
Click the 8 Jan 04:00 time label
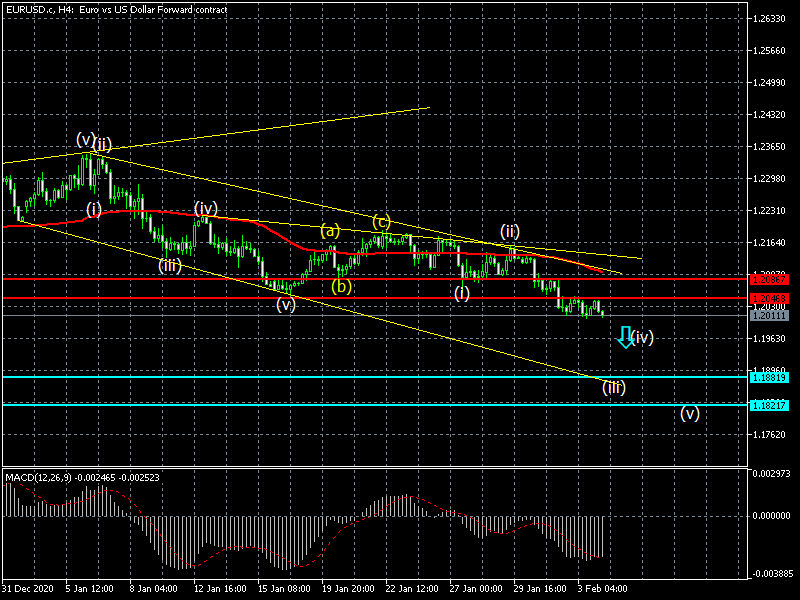click(154, 589)
